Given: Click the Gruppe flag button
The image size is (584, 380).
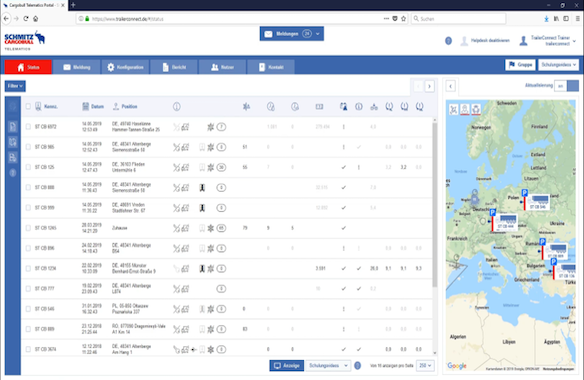Looking at the screenshot, I should coord(520,65).
